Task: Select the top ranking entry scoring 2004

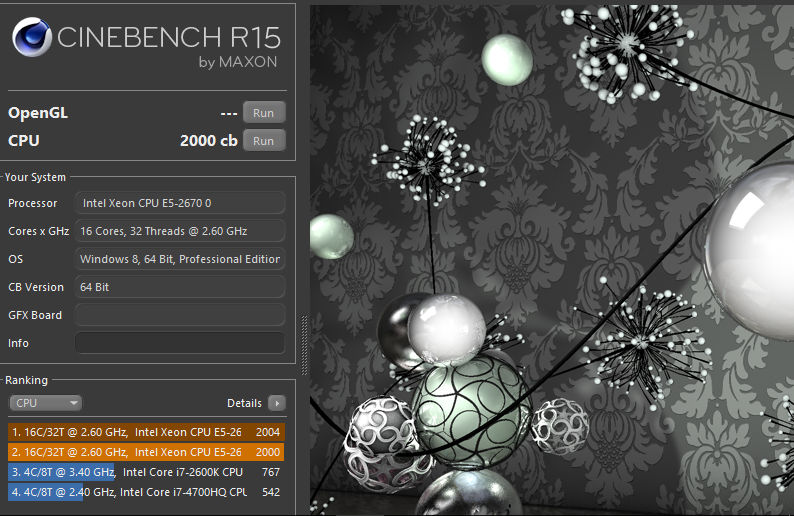Action: (x=146, y=432)
